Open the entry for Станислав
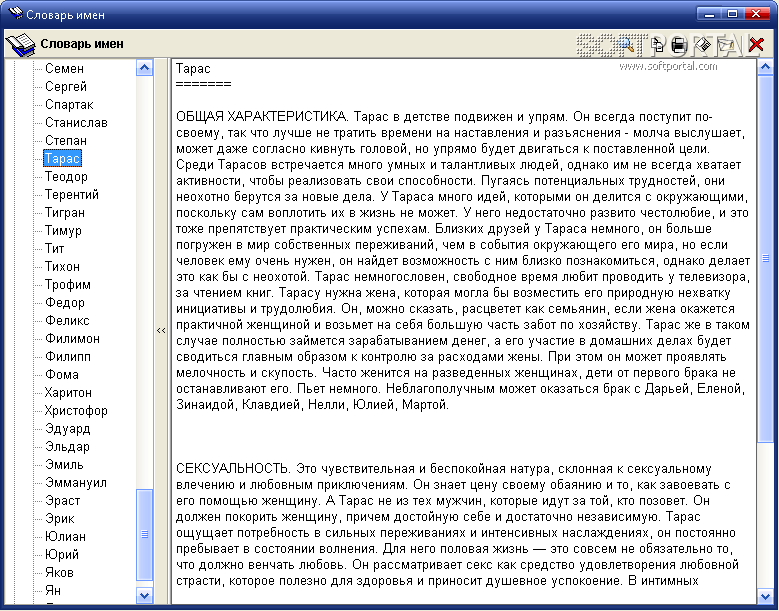 click(76, 122)
